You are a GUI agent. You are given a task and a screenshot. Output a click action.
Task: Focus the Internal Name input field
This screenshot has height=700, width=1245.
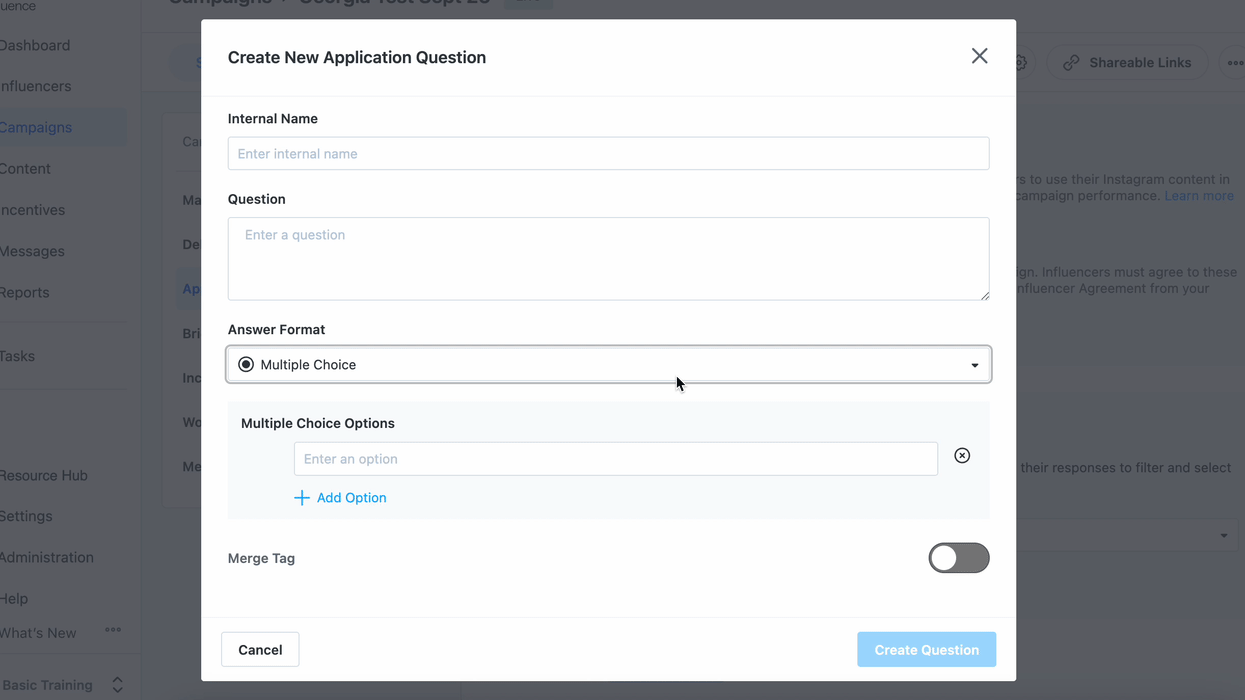coord(608,154)
